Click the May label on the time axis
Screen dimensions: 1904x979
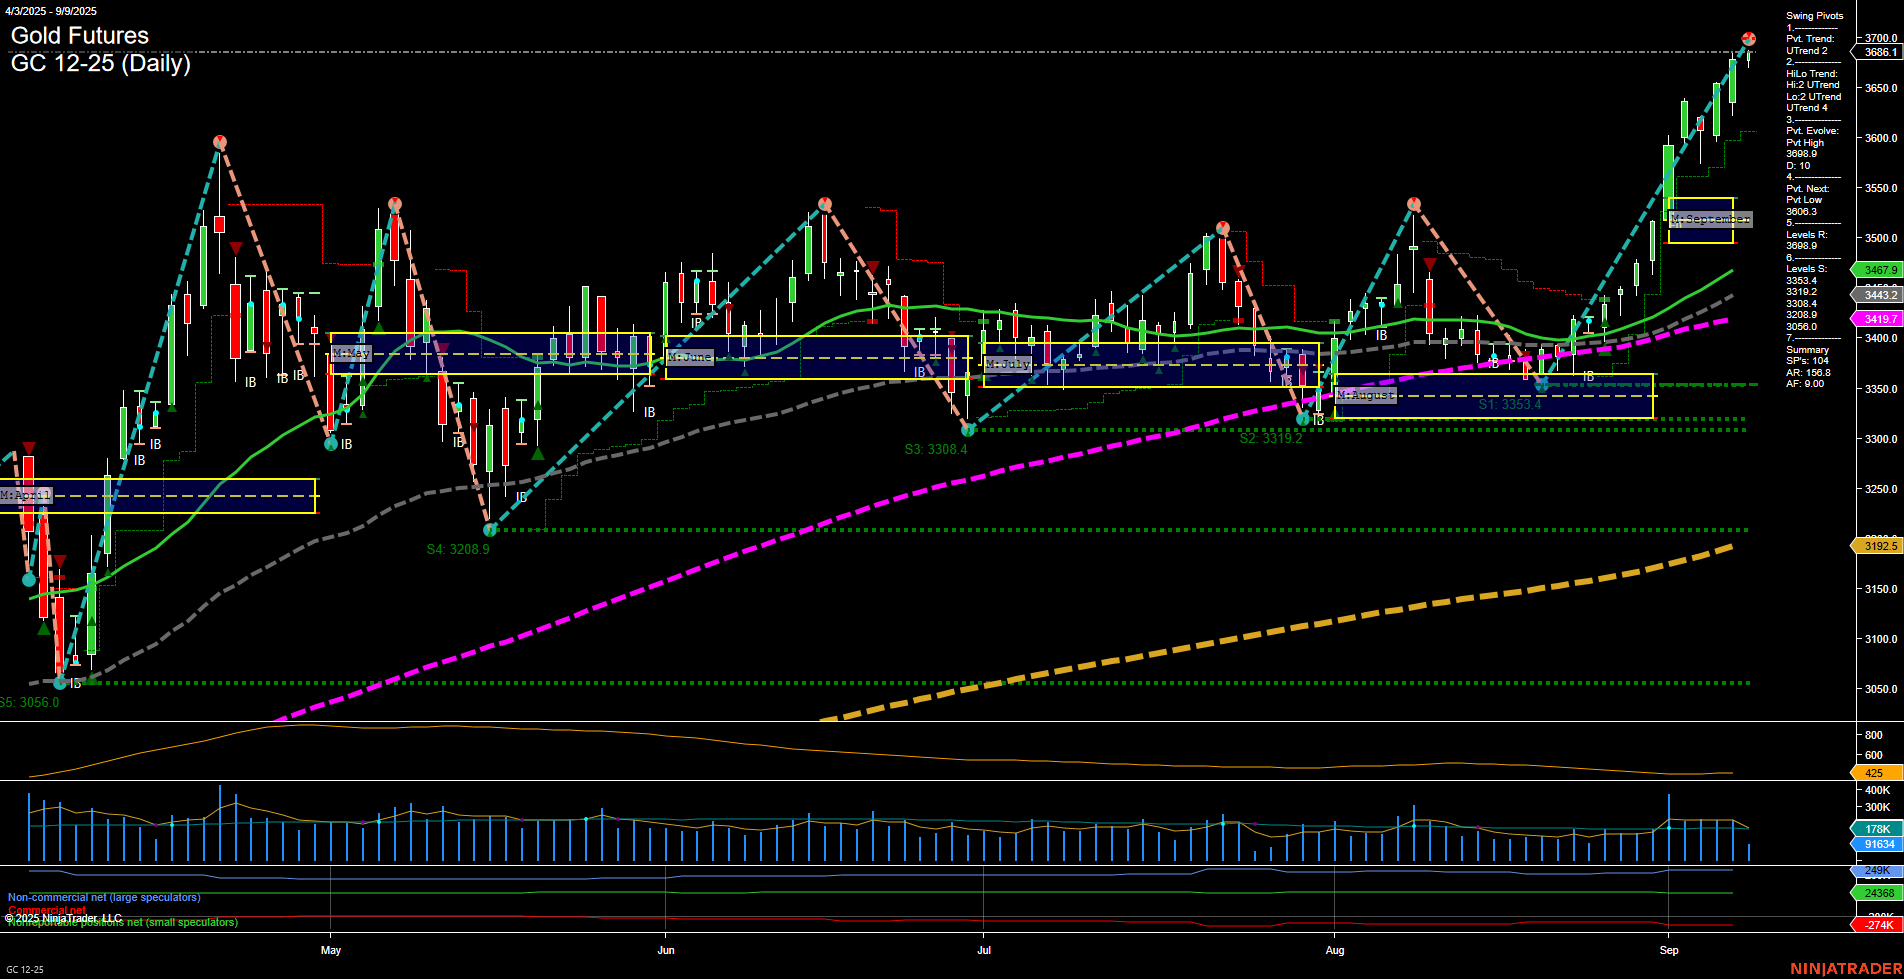(x=331, y=951)
